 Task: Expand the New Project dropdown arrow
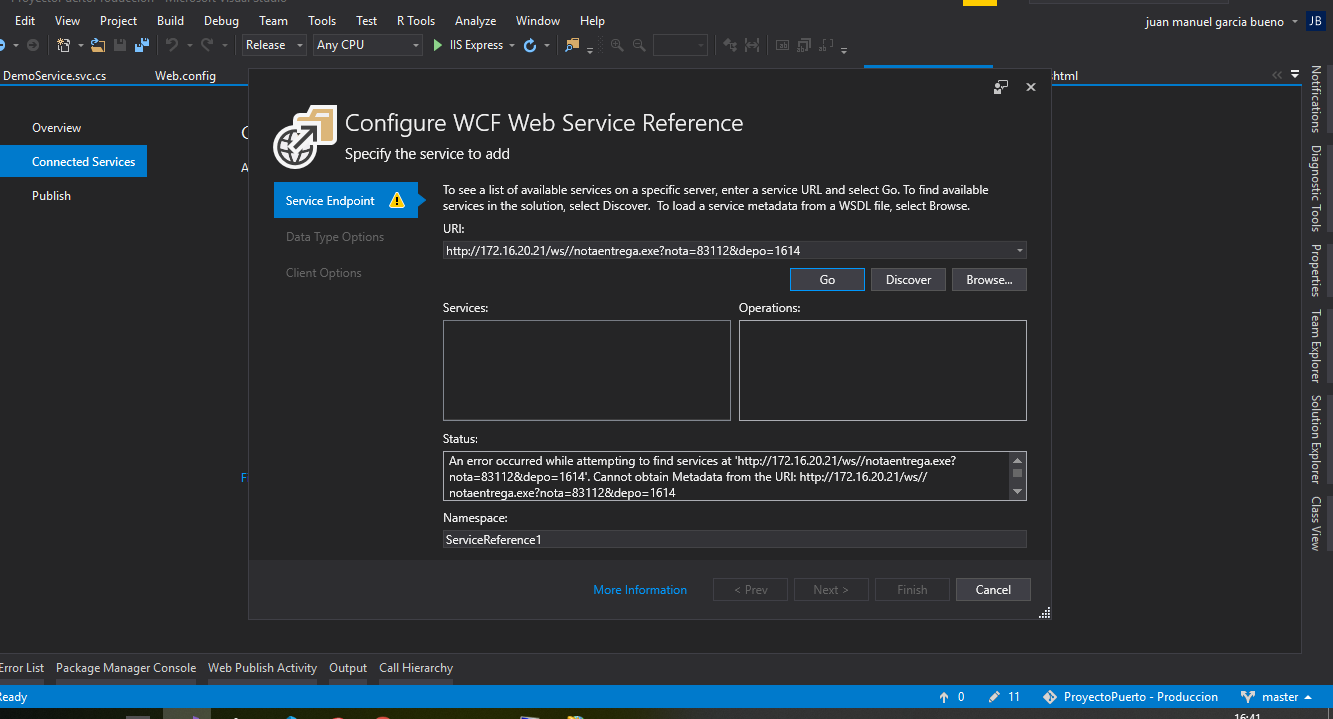pyautogui.click(x=79, y=45)
